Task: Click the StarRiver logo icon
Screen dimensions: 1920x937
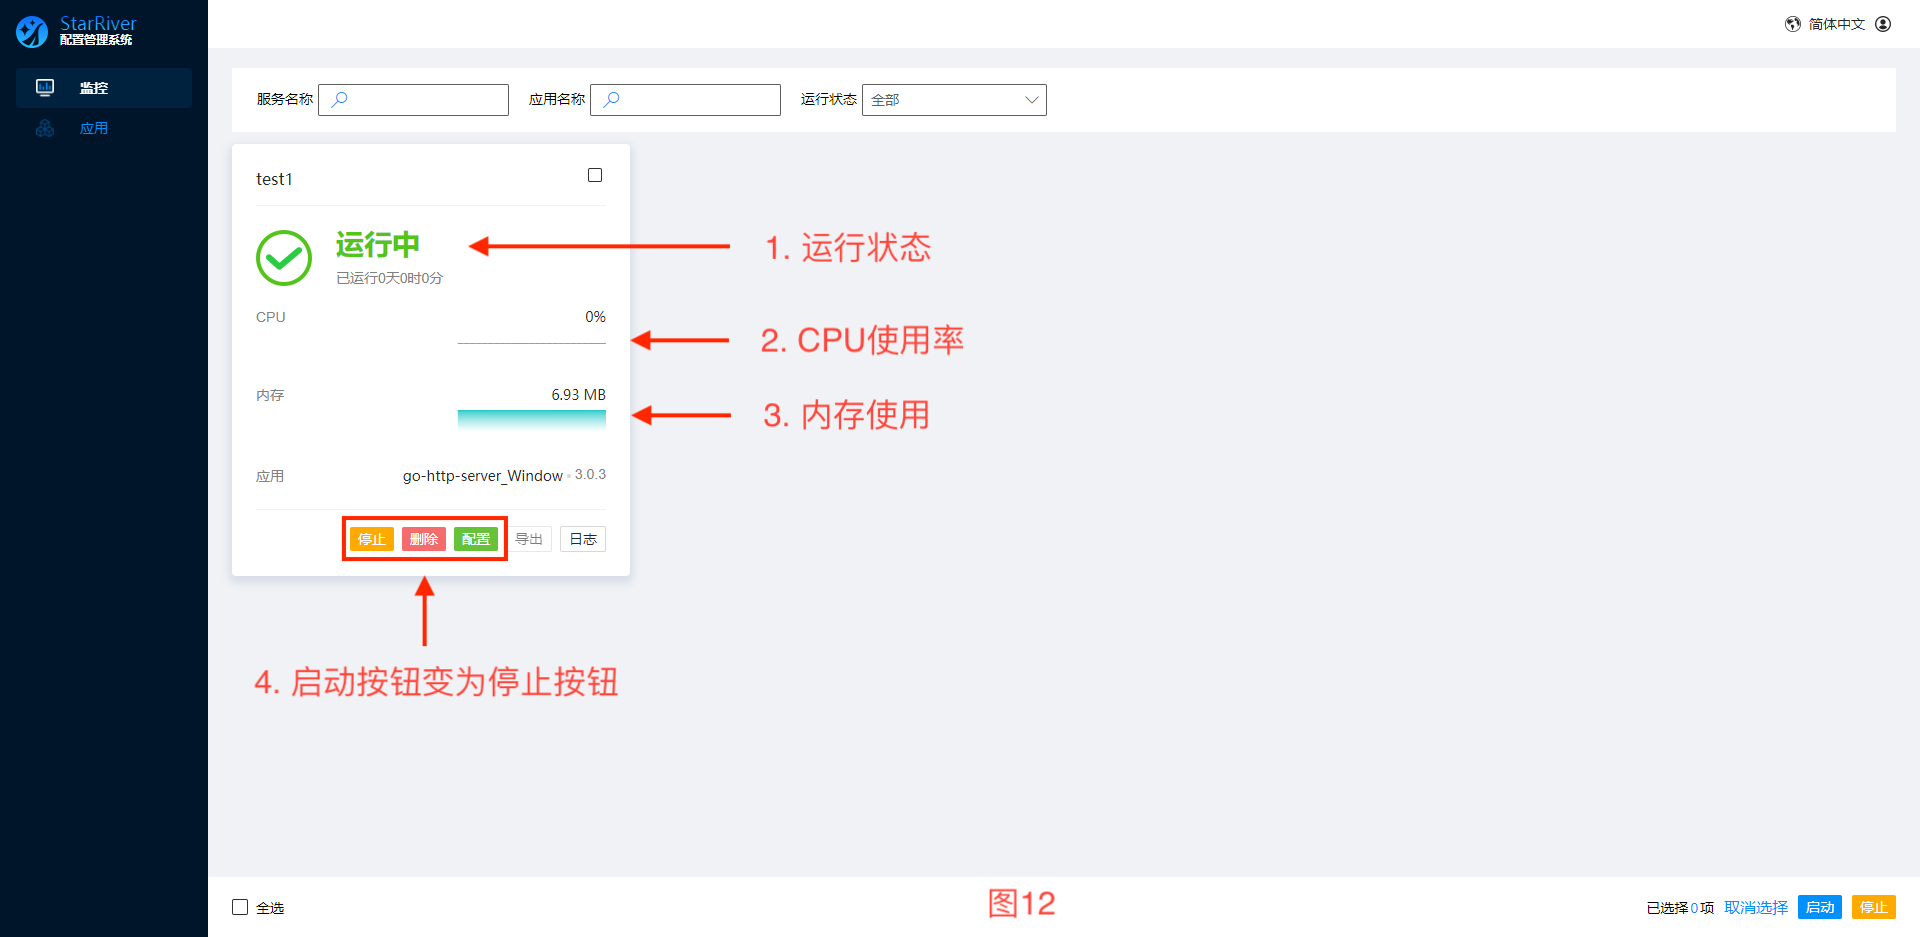Action: click(32, 31)
